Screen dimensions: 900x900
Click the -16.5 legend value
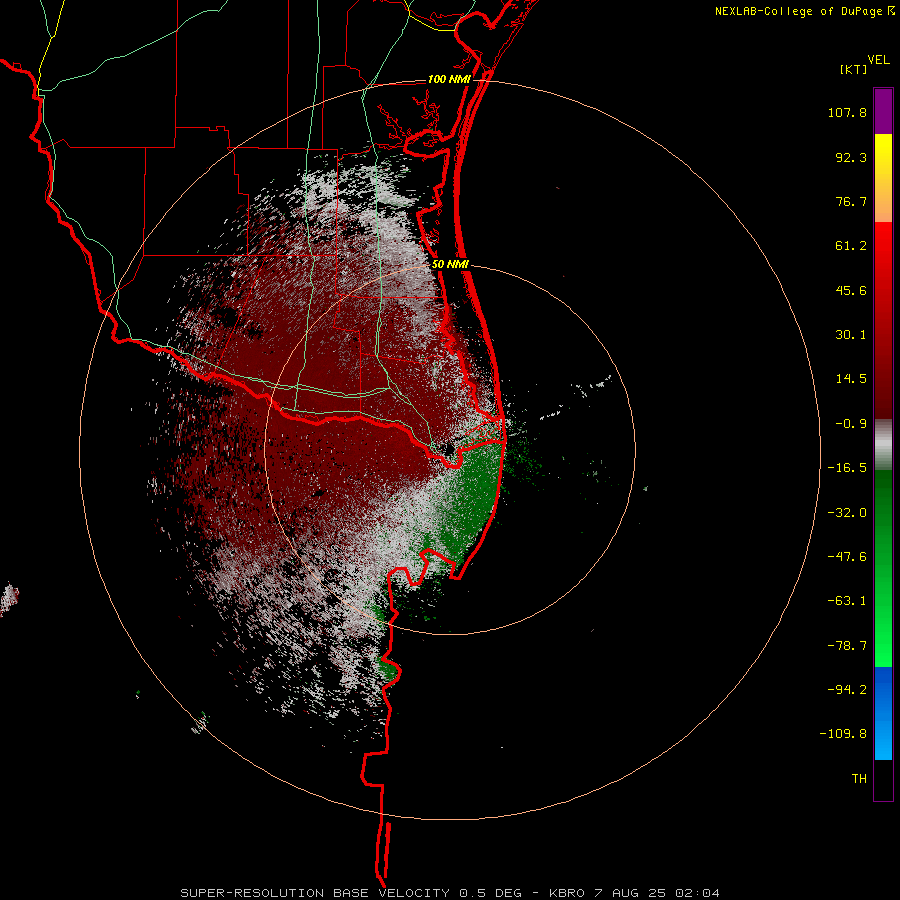[x=847, y=468]
